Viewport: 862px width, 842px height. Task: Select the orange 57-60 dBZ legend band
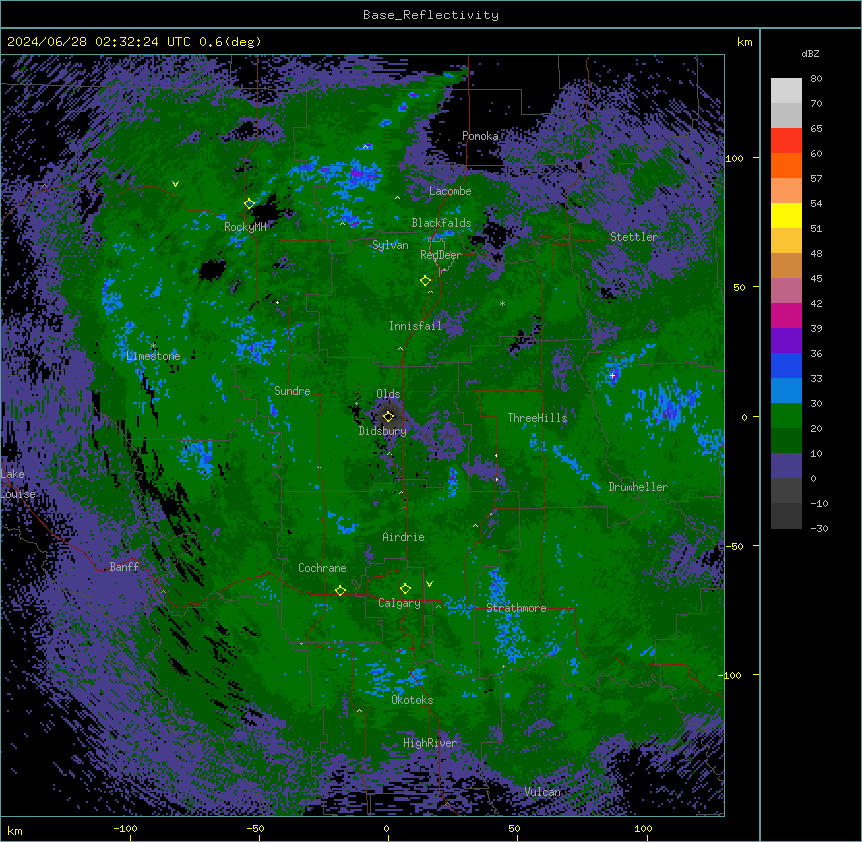coord(786,165)
